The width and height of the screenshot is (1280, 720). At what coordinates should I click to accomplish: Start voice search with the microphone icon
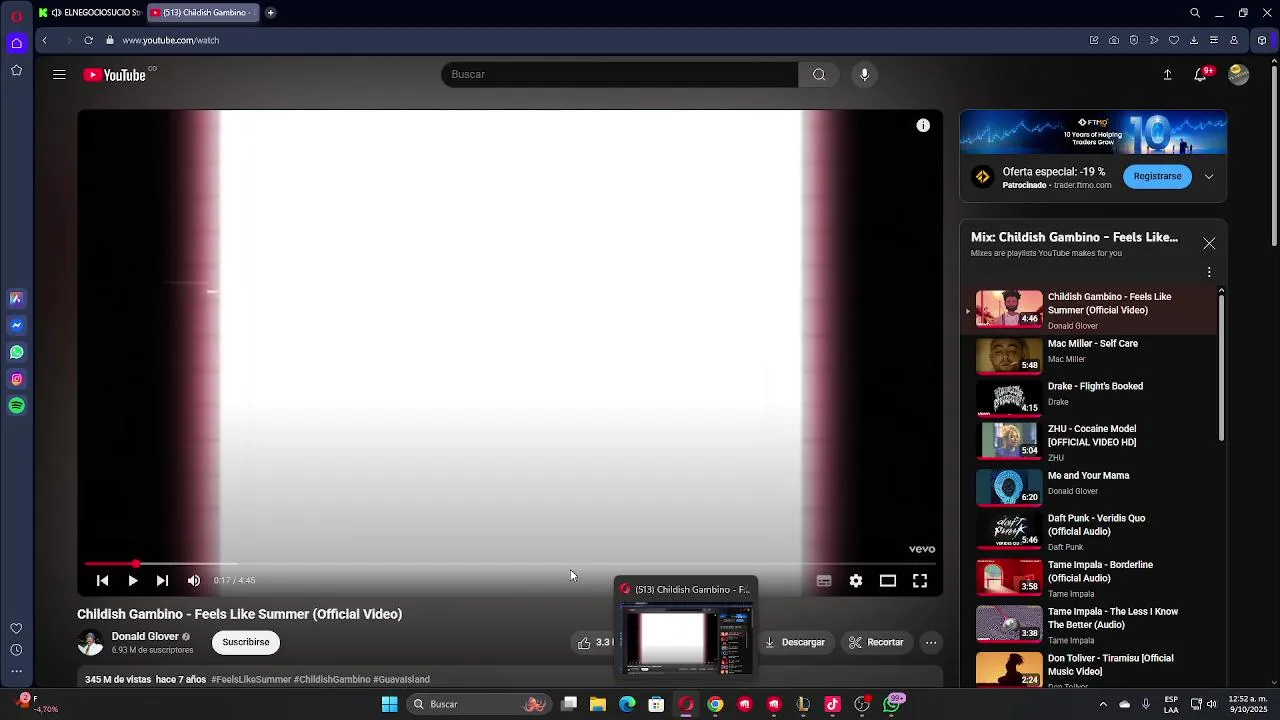click(865, 74)
